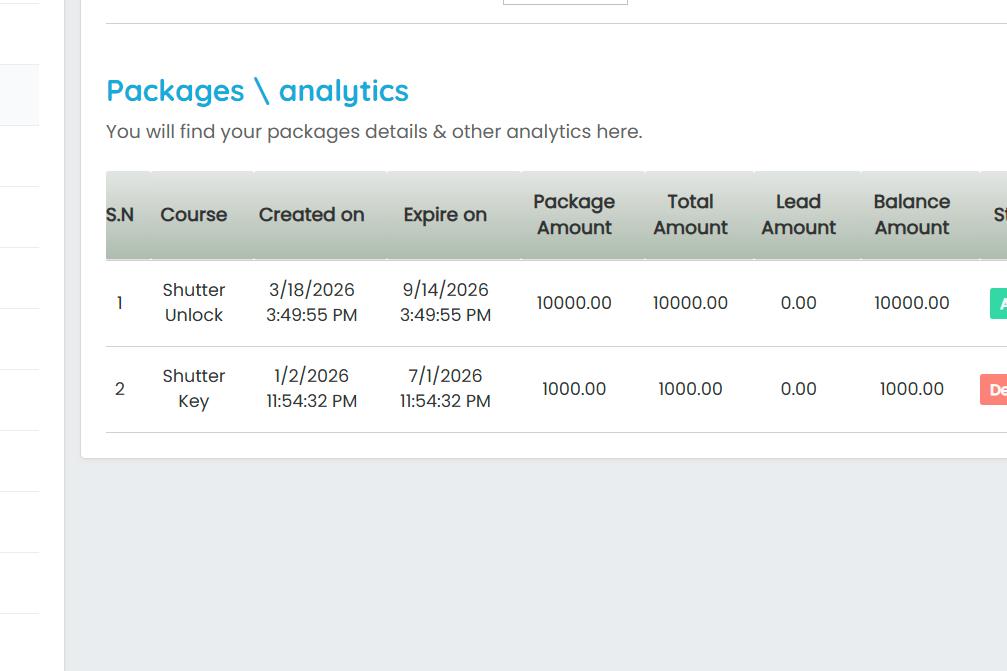1007x671 pixels.
Task: Click the 1/2/2026 created date cell
Action: click(x=311, y=388)
